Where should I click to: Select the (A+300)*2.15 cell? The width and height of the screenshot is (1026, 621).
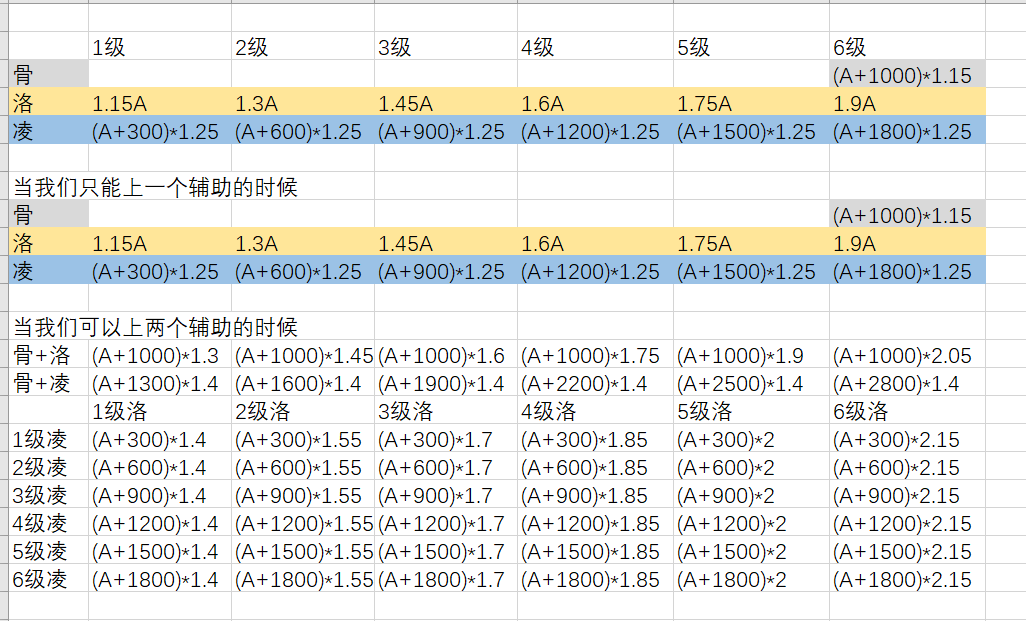point(907,439)
